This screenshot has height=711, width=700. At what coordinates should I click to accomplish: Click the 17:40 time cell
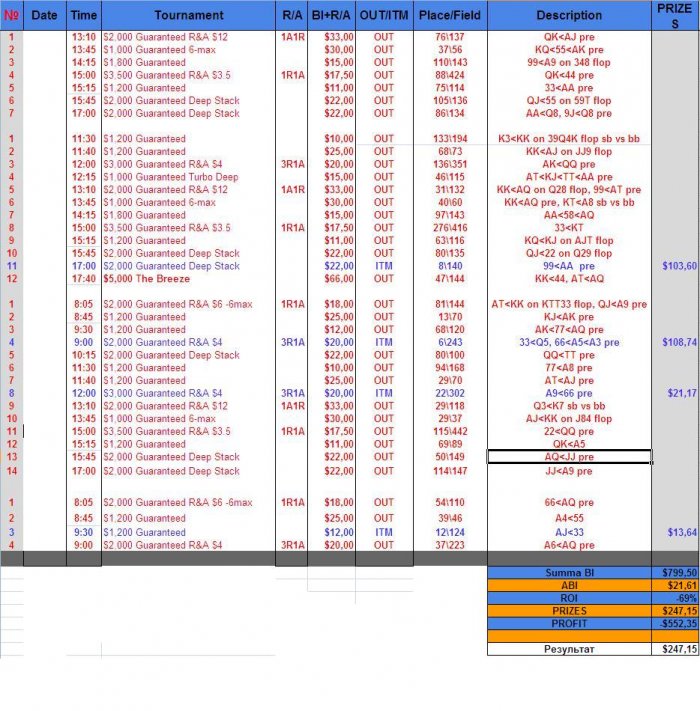coord(84,279)
